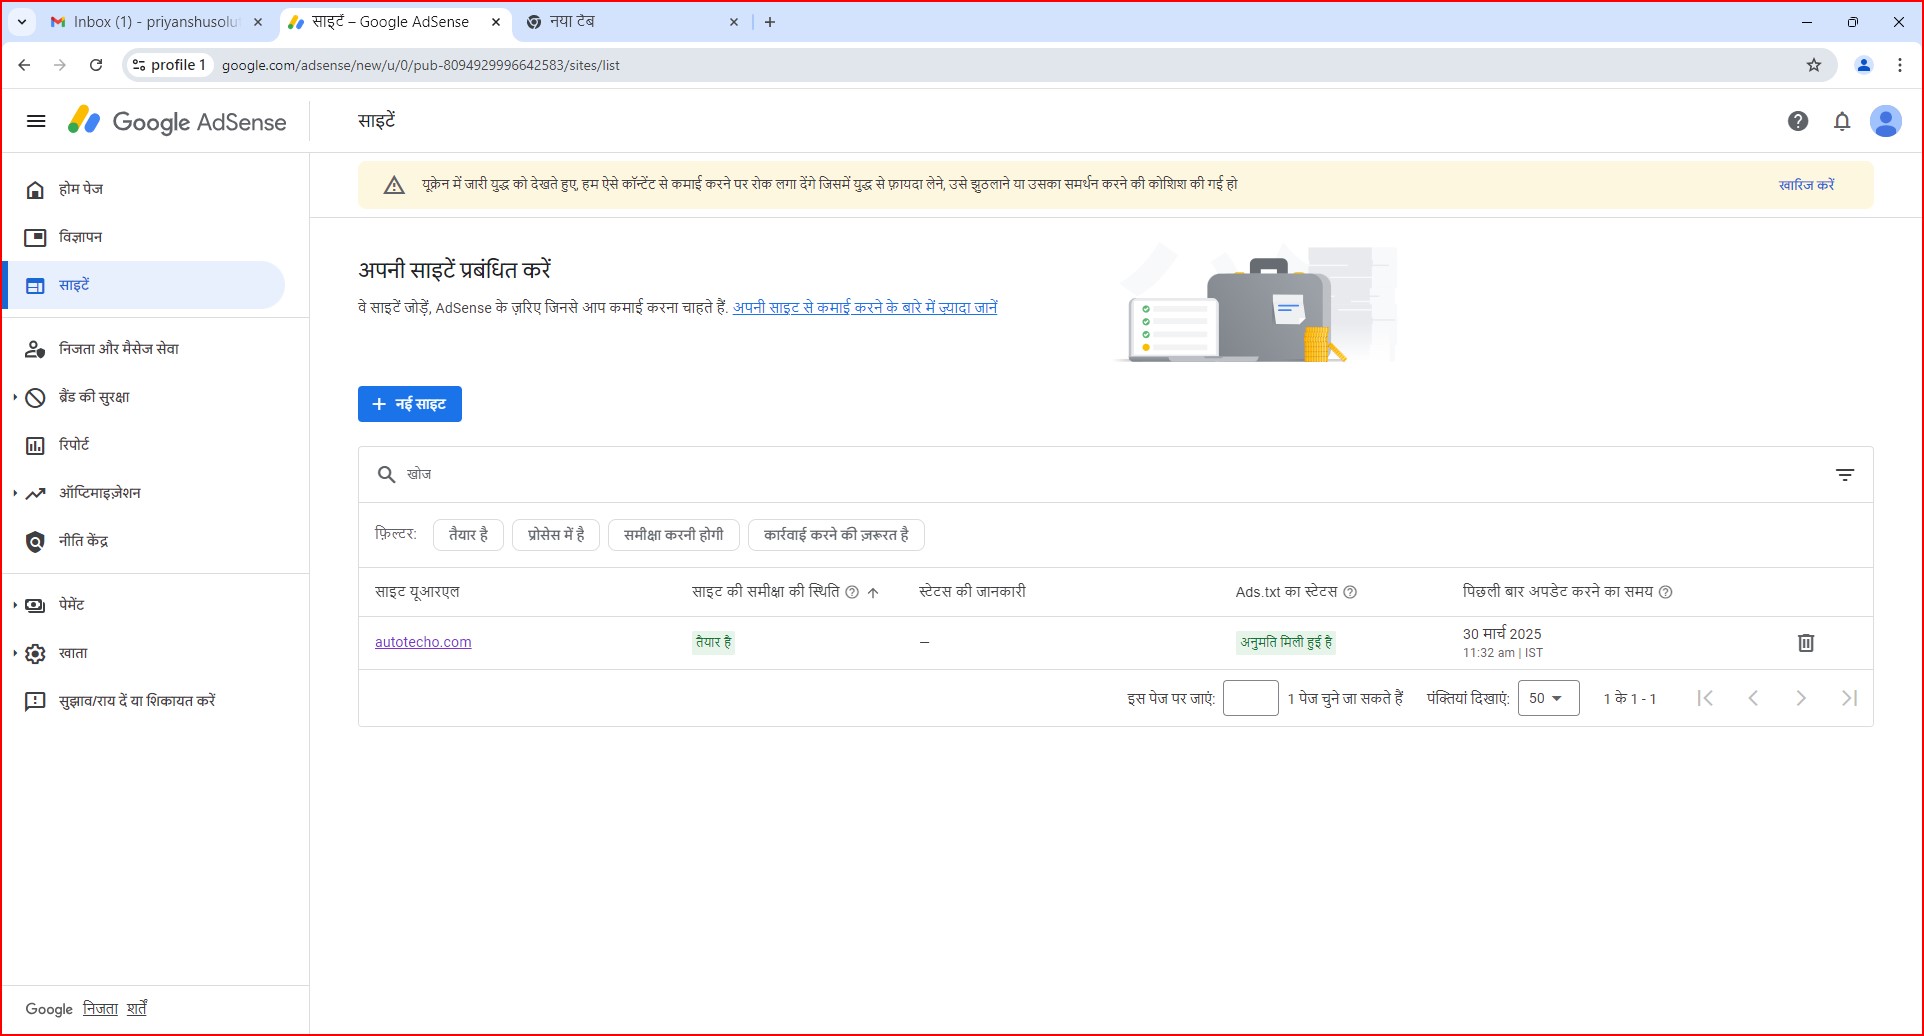Screen dimensions: 1924x1036
Task: Go to the first page arrow
Action: [x=1705, y=698]
